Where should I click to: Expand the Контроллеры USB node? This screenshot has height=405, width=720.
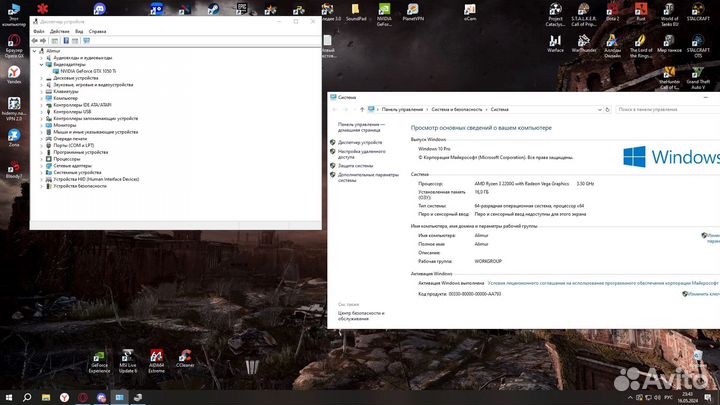pos(41,112)
